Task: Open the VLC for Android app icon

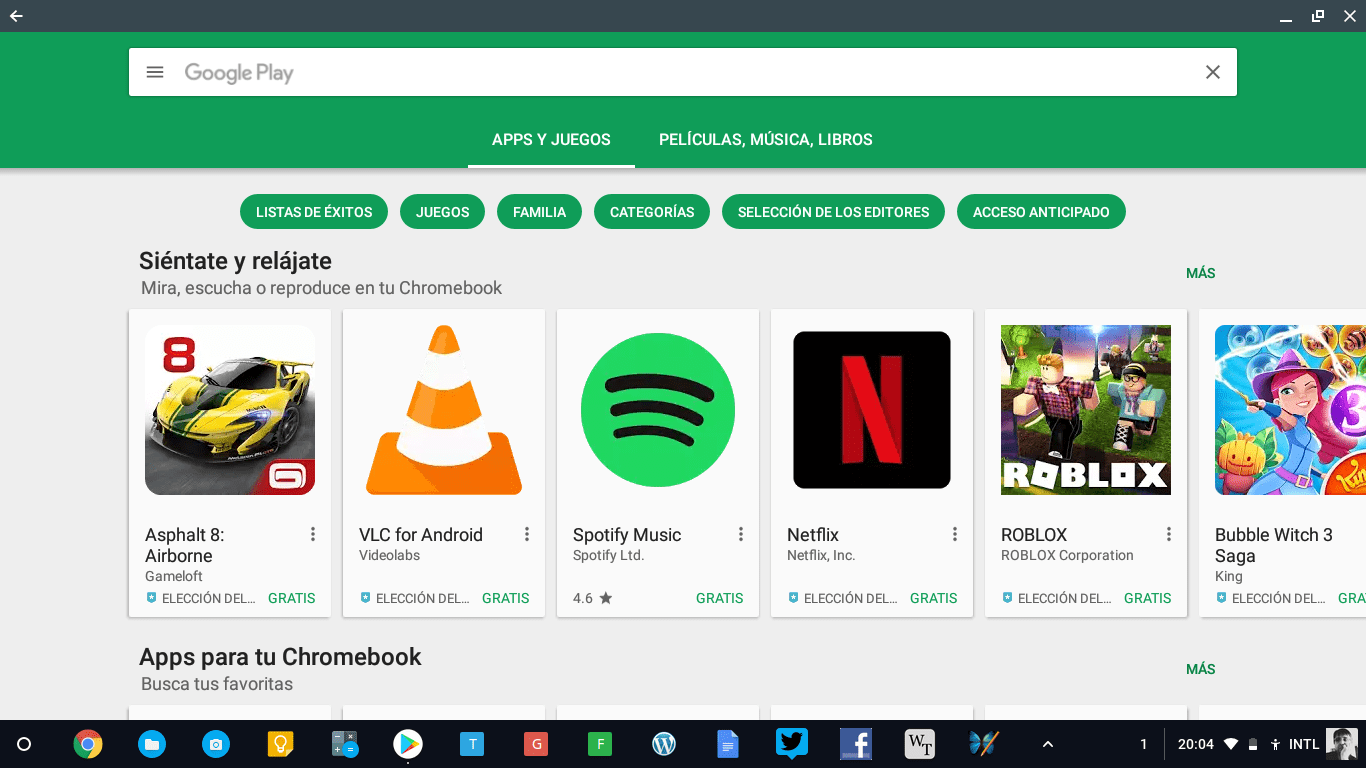Action: [443, 410]
